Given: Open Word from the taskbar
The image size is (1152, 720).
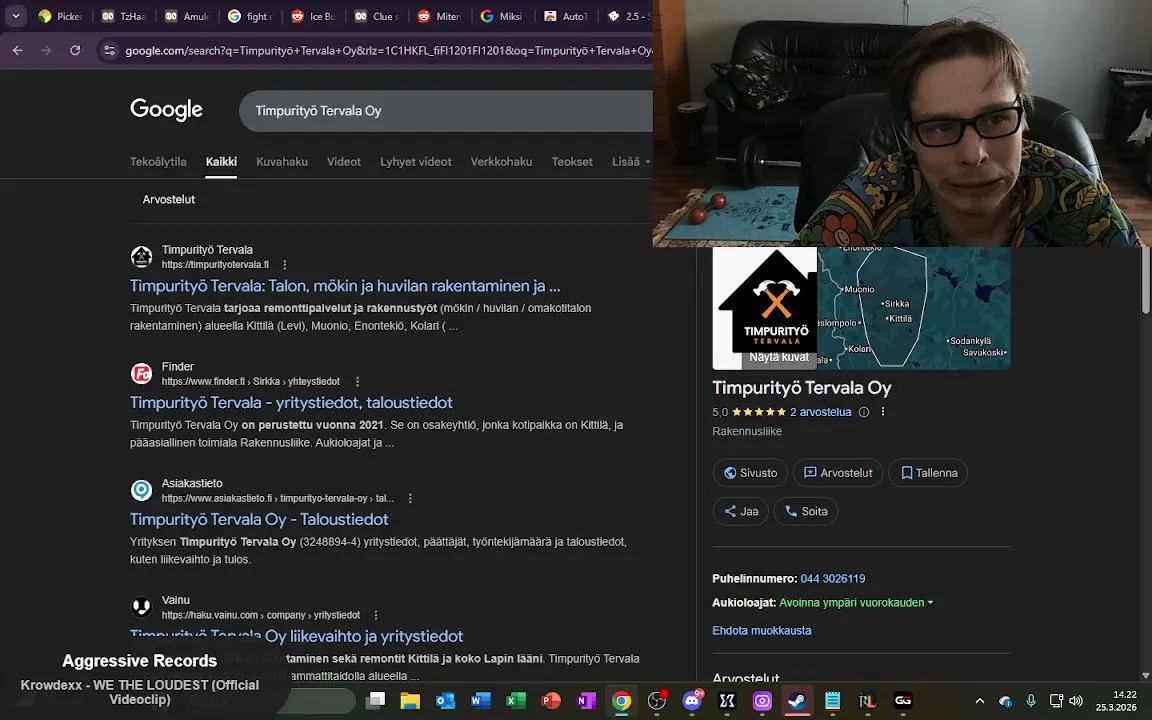Looking at the screenshot, I should tap(480, 701).
